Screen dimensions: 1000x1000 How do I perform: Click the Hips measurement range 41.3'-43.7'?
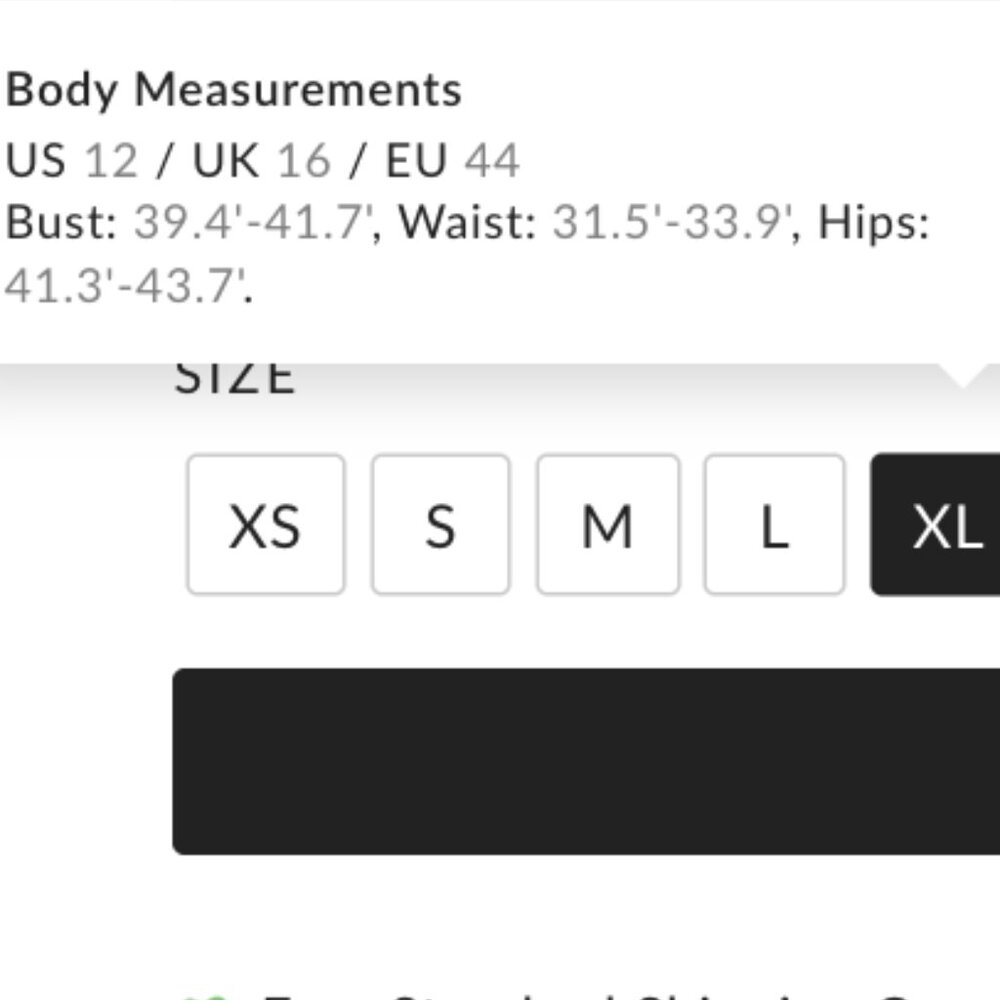[125, 286]
